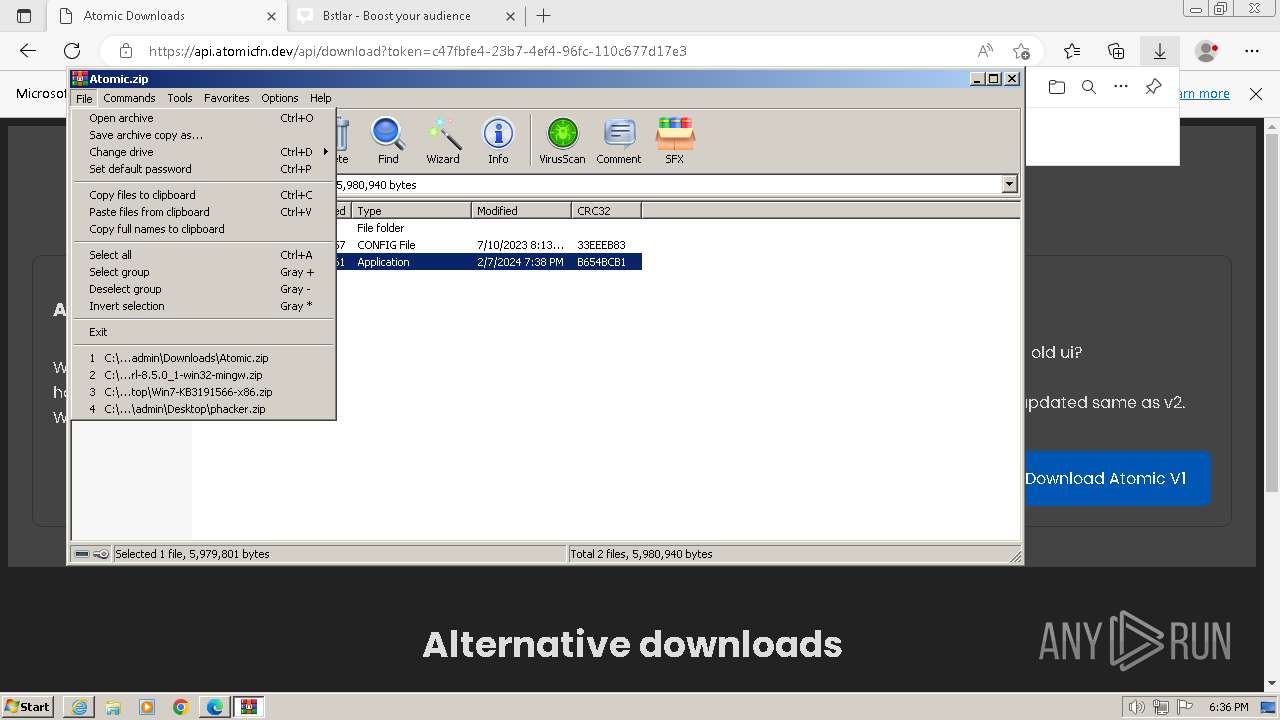Follow the Learn more link
Screen dimensions: 1280x720
1204,94
